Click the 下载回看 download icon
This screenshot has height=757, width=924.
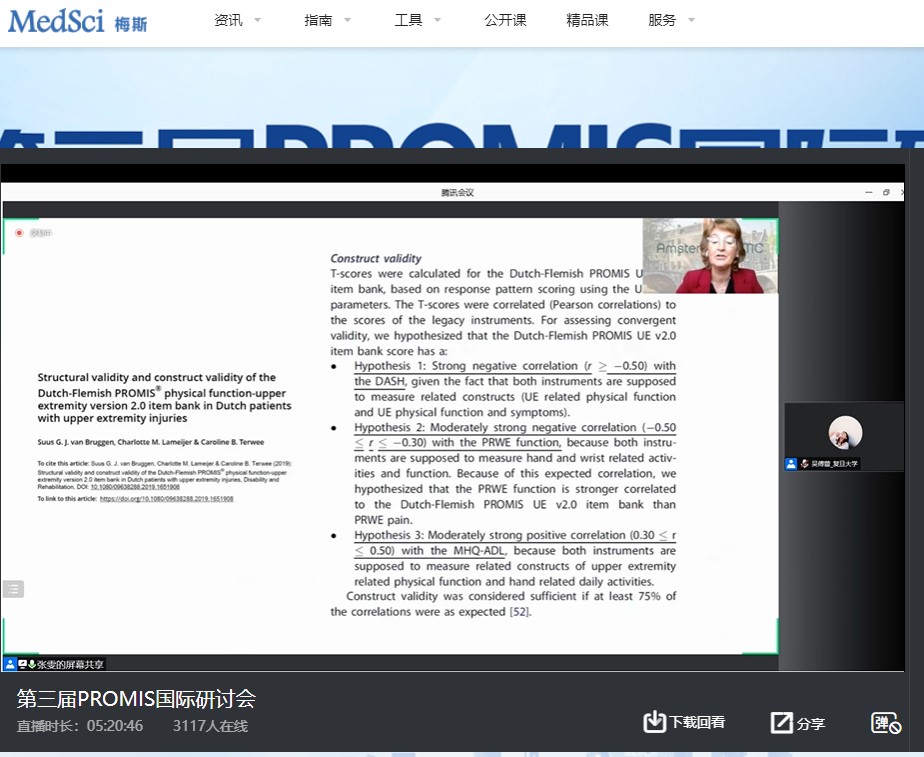[x=654, y=722]
